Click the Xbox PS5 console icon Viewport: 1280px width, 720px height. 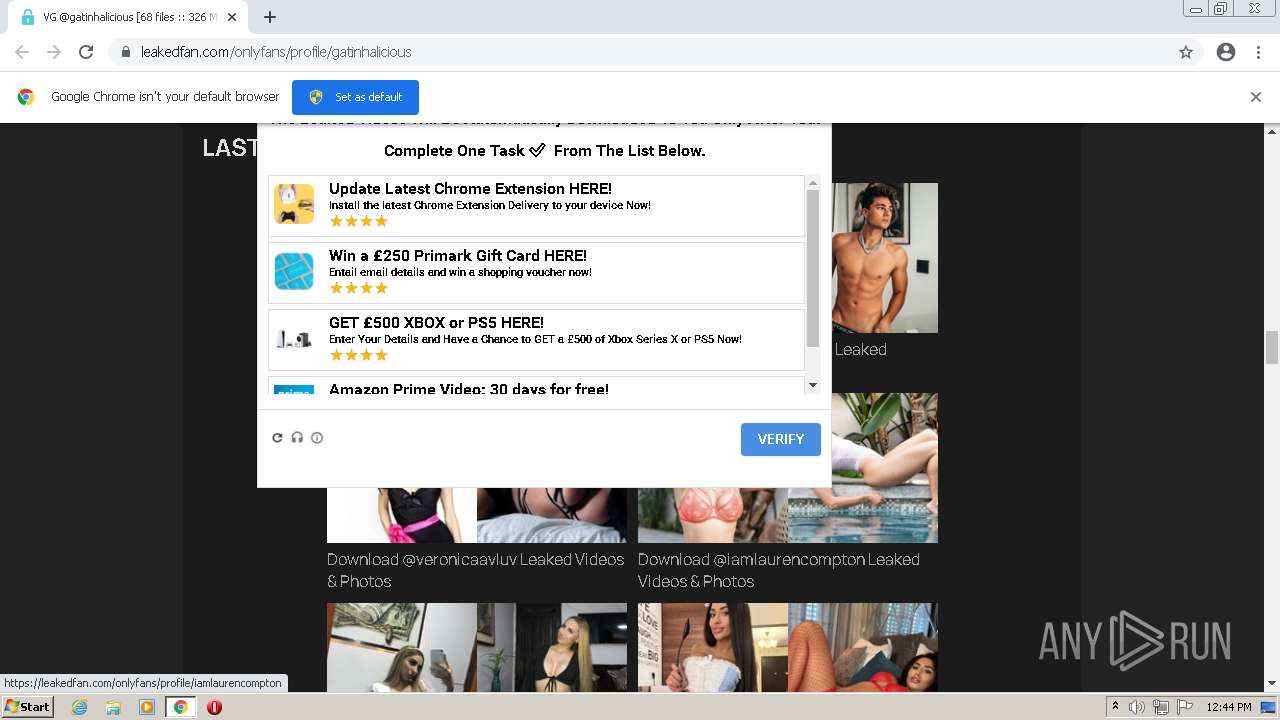click(294, 339)
